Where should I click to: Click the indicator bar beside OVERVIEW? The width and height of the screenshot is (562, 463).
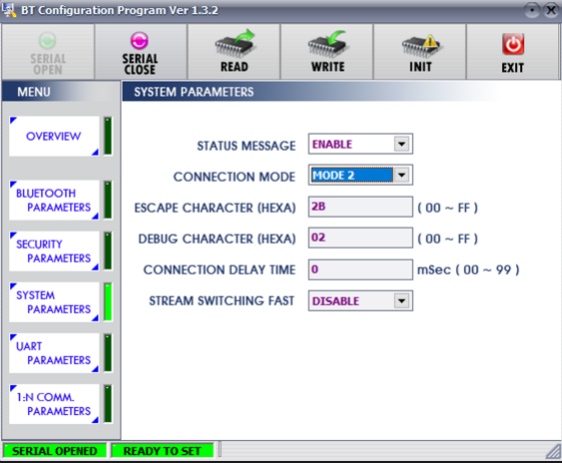pyautogui.click(x=108, y=136)
